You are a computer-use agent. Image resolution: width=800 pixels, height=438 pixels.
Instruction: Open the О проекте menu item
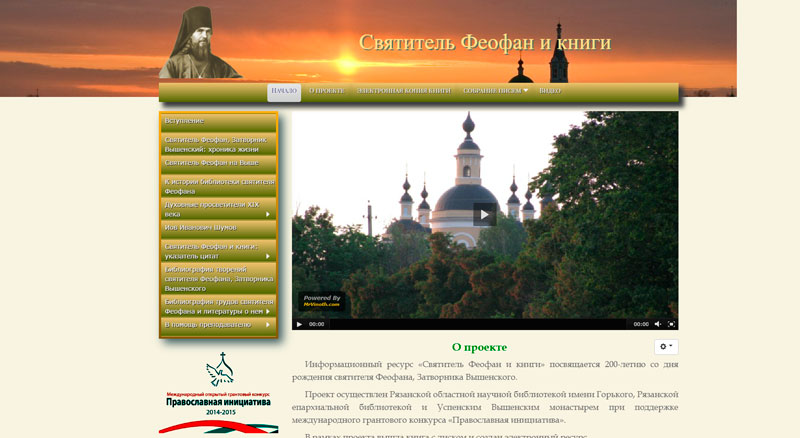tap(326, 91)
